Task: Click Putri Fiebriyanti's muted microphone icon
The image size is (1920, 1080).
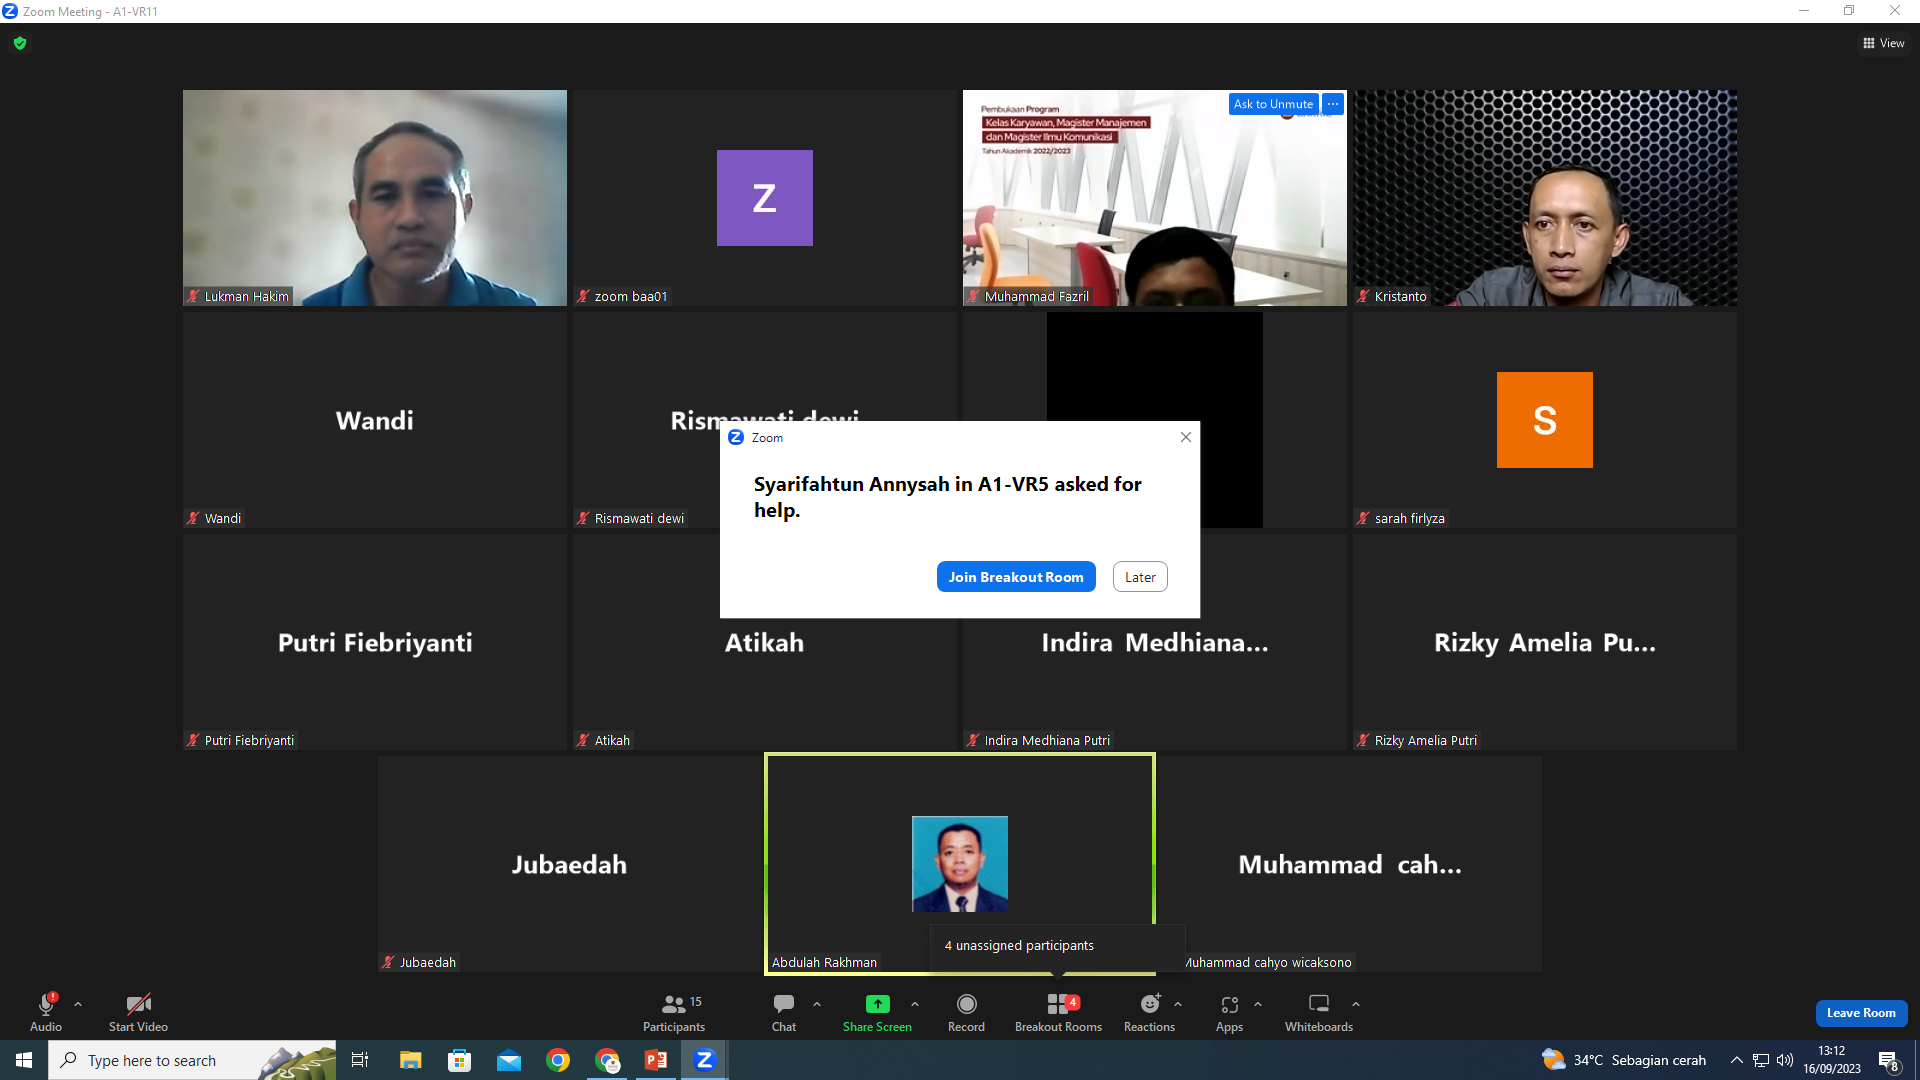Action: [x=193, y=740]
